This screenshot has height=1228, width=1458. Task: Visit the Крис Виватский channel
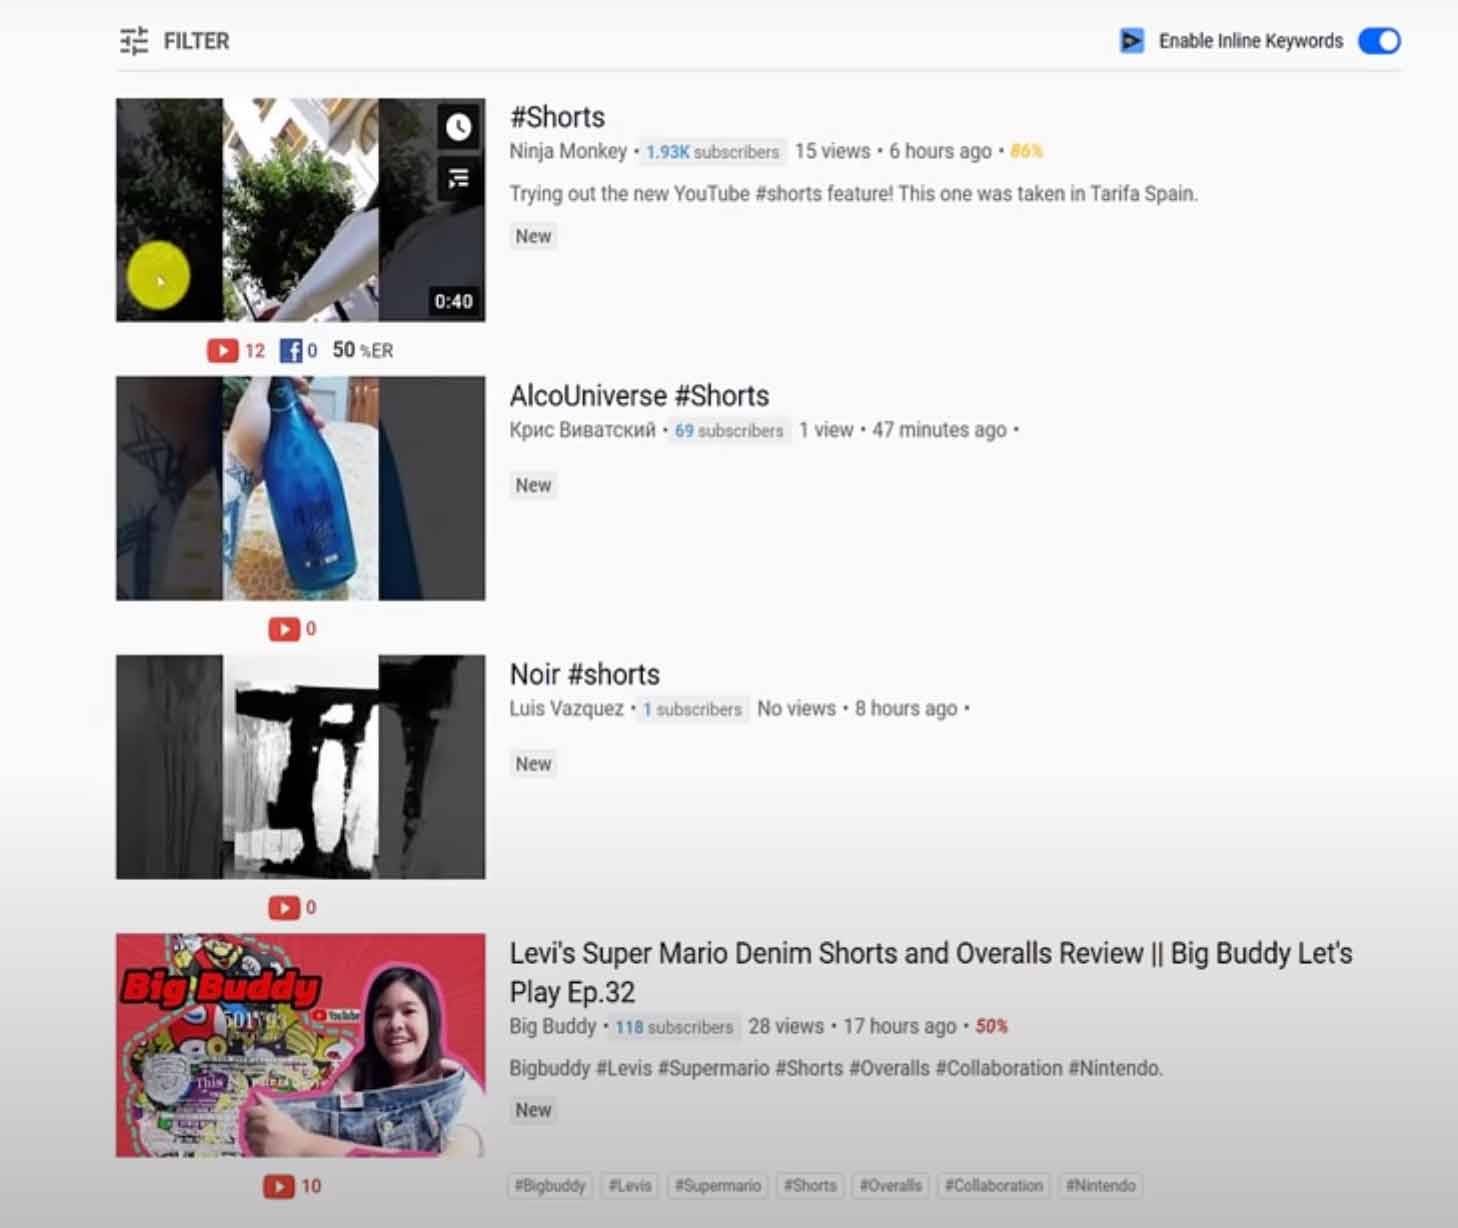click(x=582, y=430)
